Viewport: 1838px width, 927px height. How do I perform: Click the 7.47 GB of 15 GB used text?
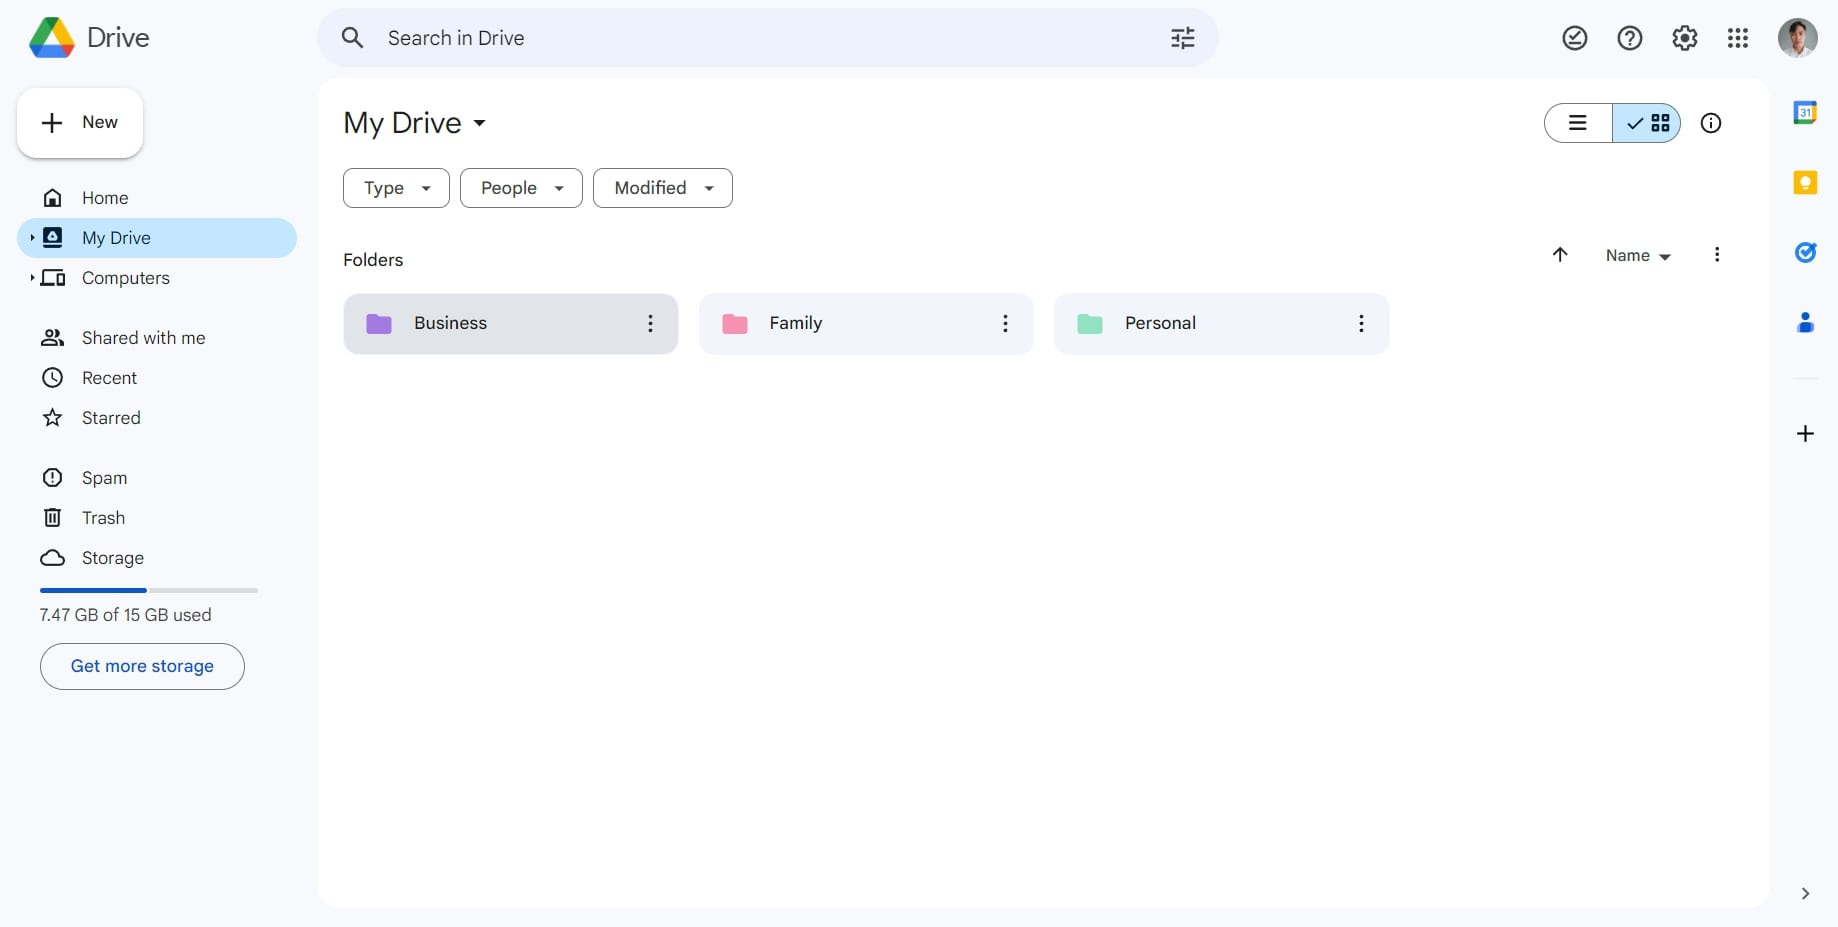coord(125,615)
